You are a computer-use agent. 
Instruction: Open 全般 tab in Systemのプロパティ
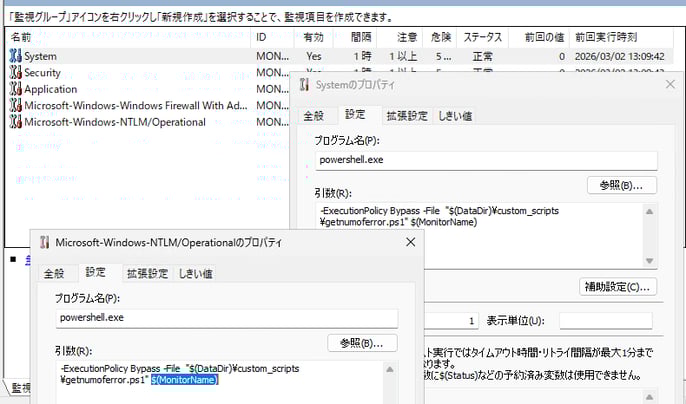(x=314, y=116)
